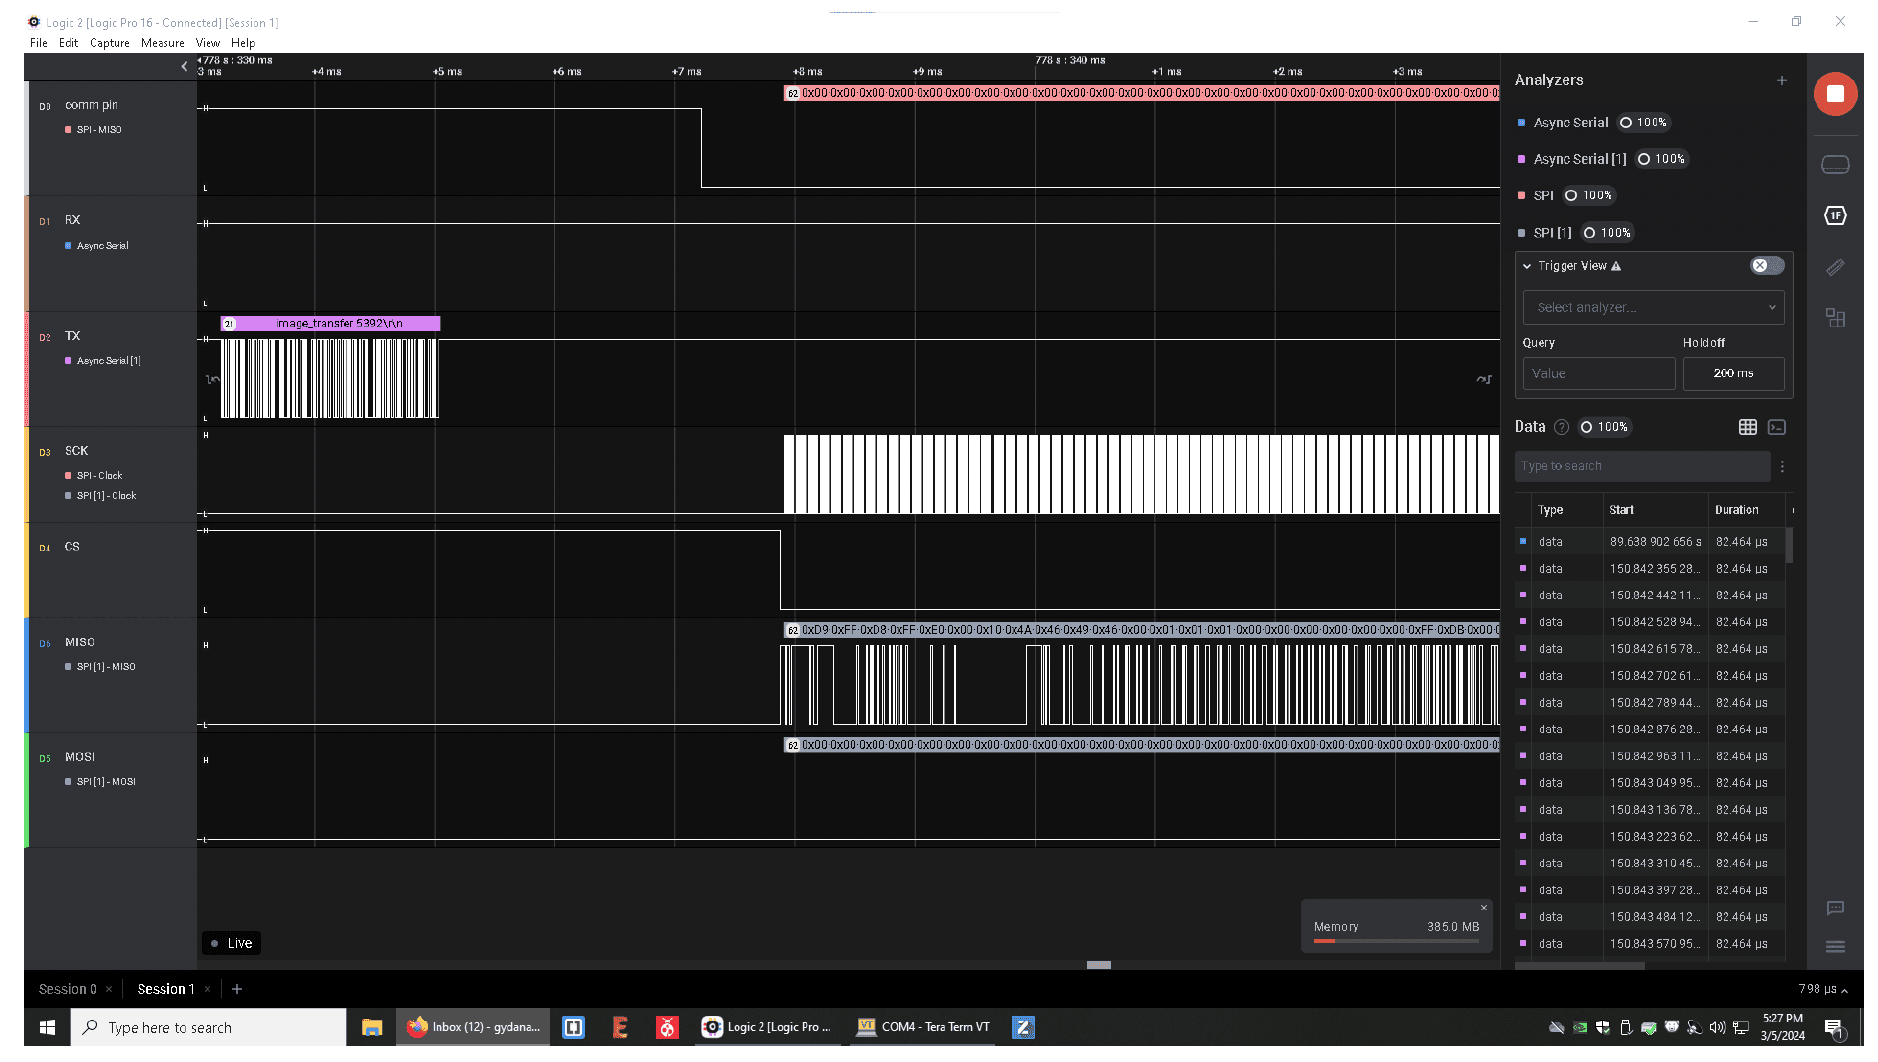The width and height of the screenshot is (1878, 1062).
Task: Open Data panel help question icon
Action: click(x=1561, y=427)
